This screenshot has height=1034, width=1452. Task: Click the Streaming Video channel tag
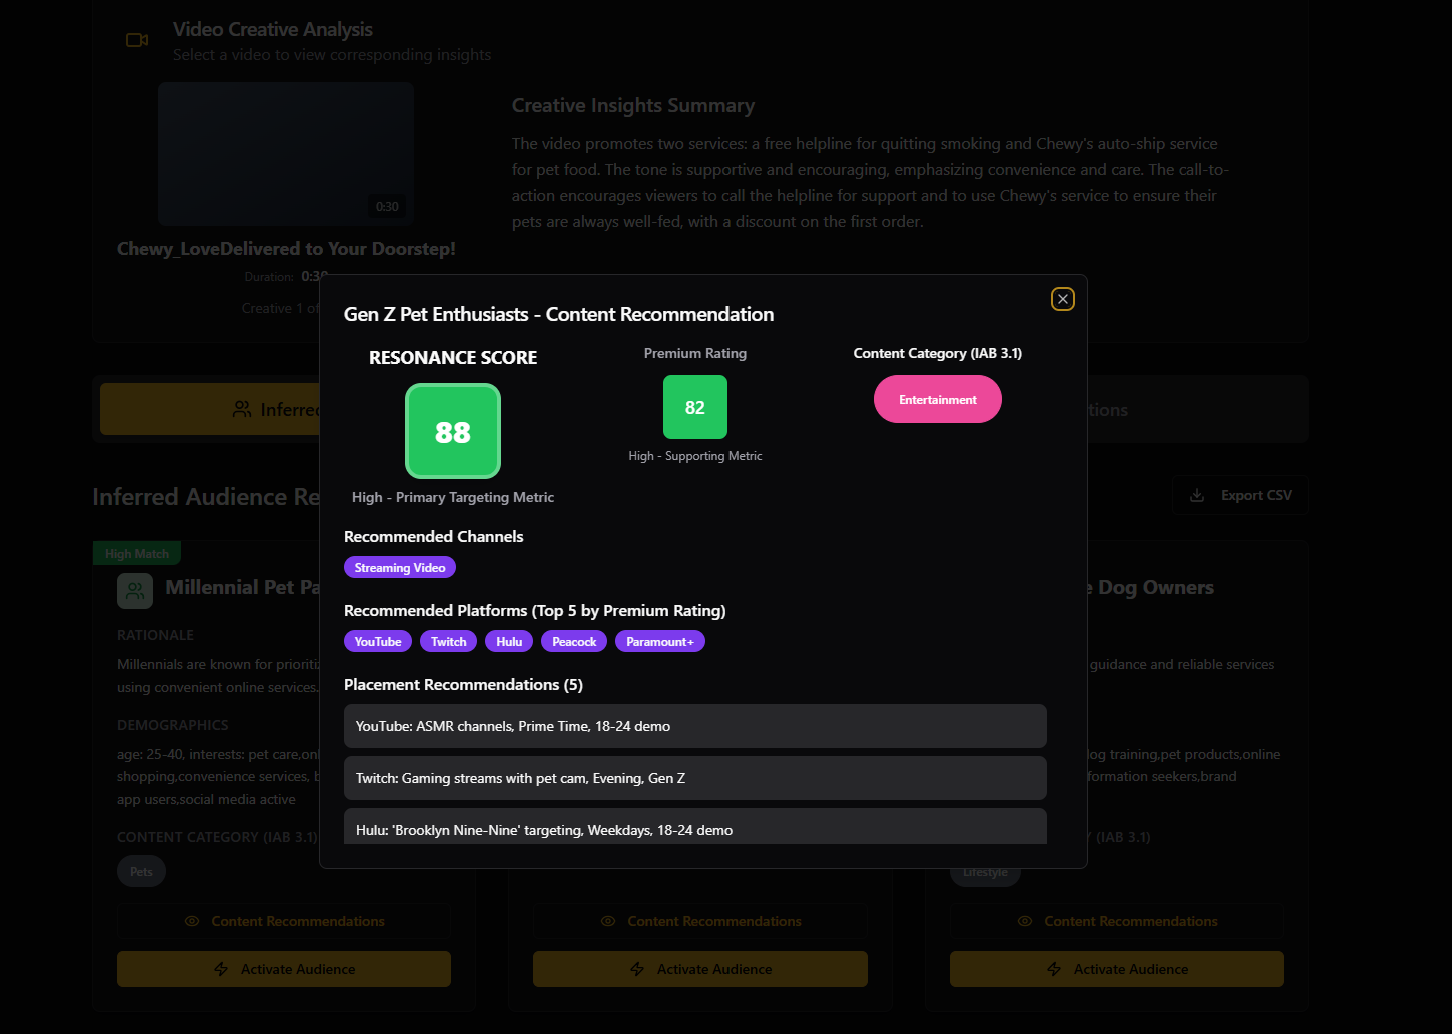tap(400, 567)
